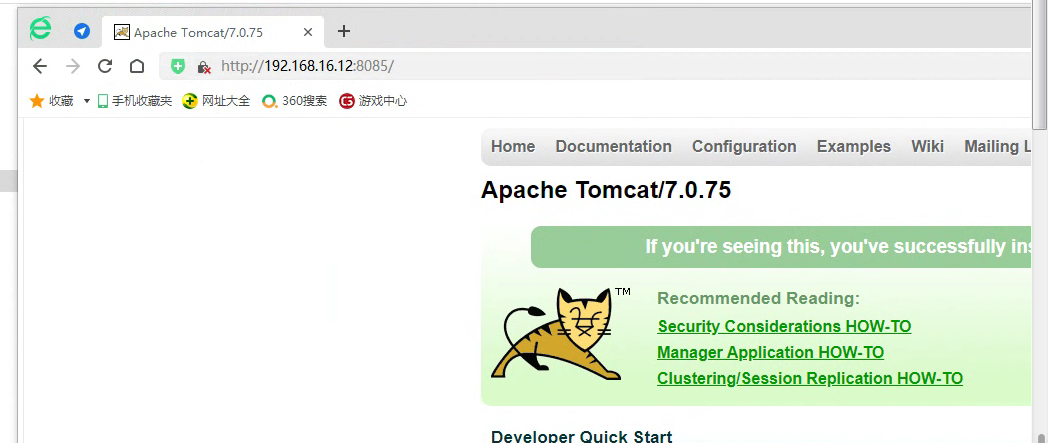Click the tab's Tomcat favicon

click(x=122, y=32)
